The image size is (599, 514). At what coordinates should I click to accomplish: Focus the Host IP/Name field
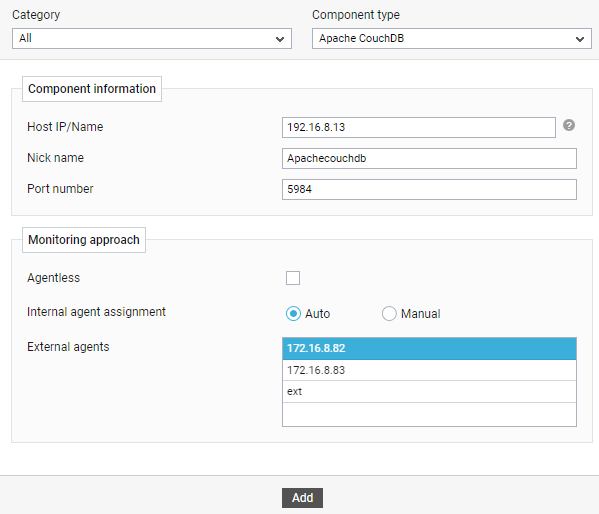(419, 127)
